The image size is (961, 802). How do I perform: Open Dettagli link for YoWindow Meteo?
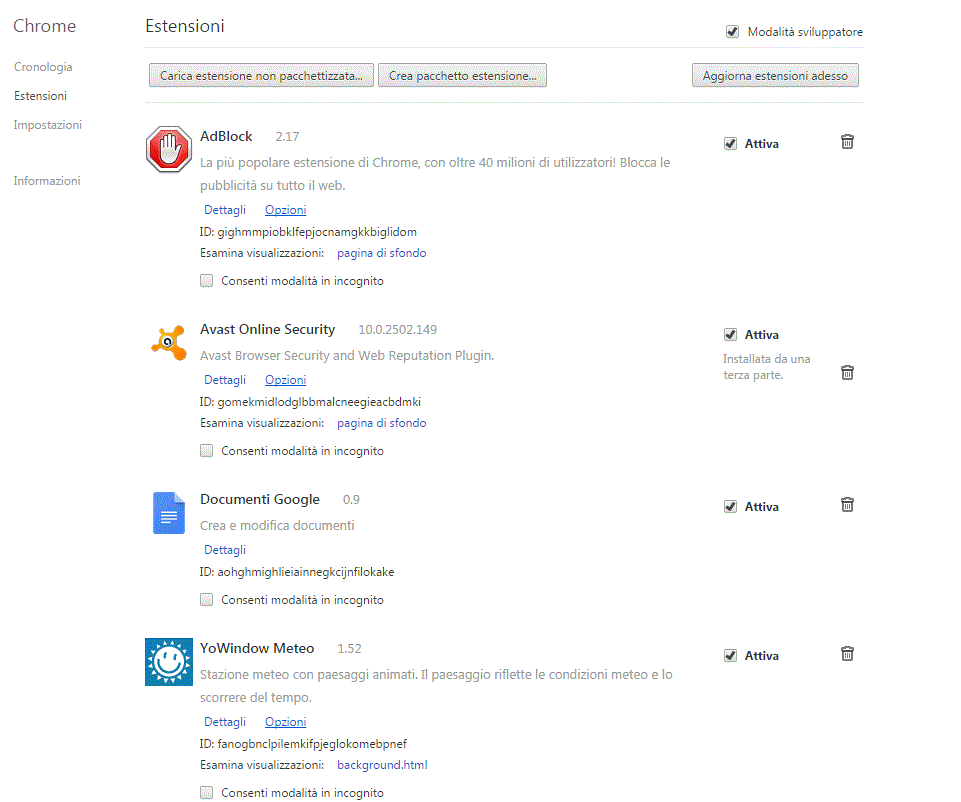[x=225, y=722]
